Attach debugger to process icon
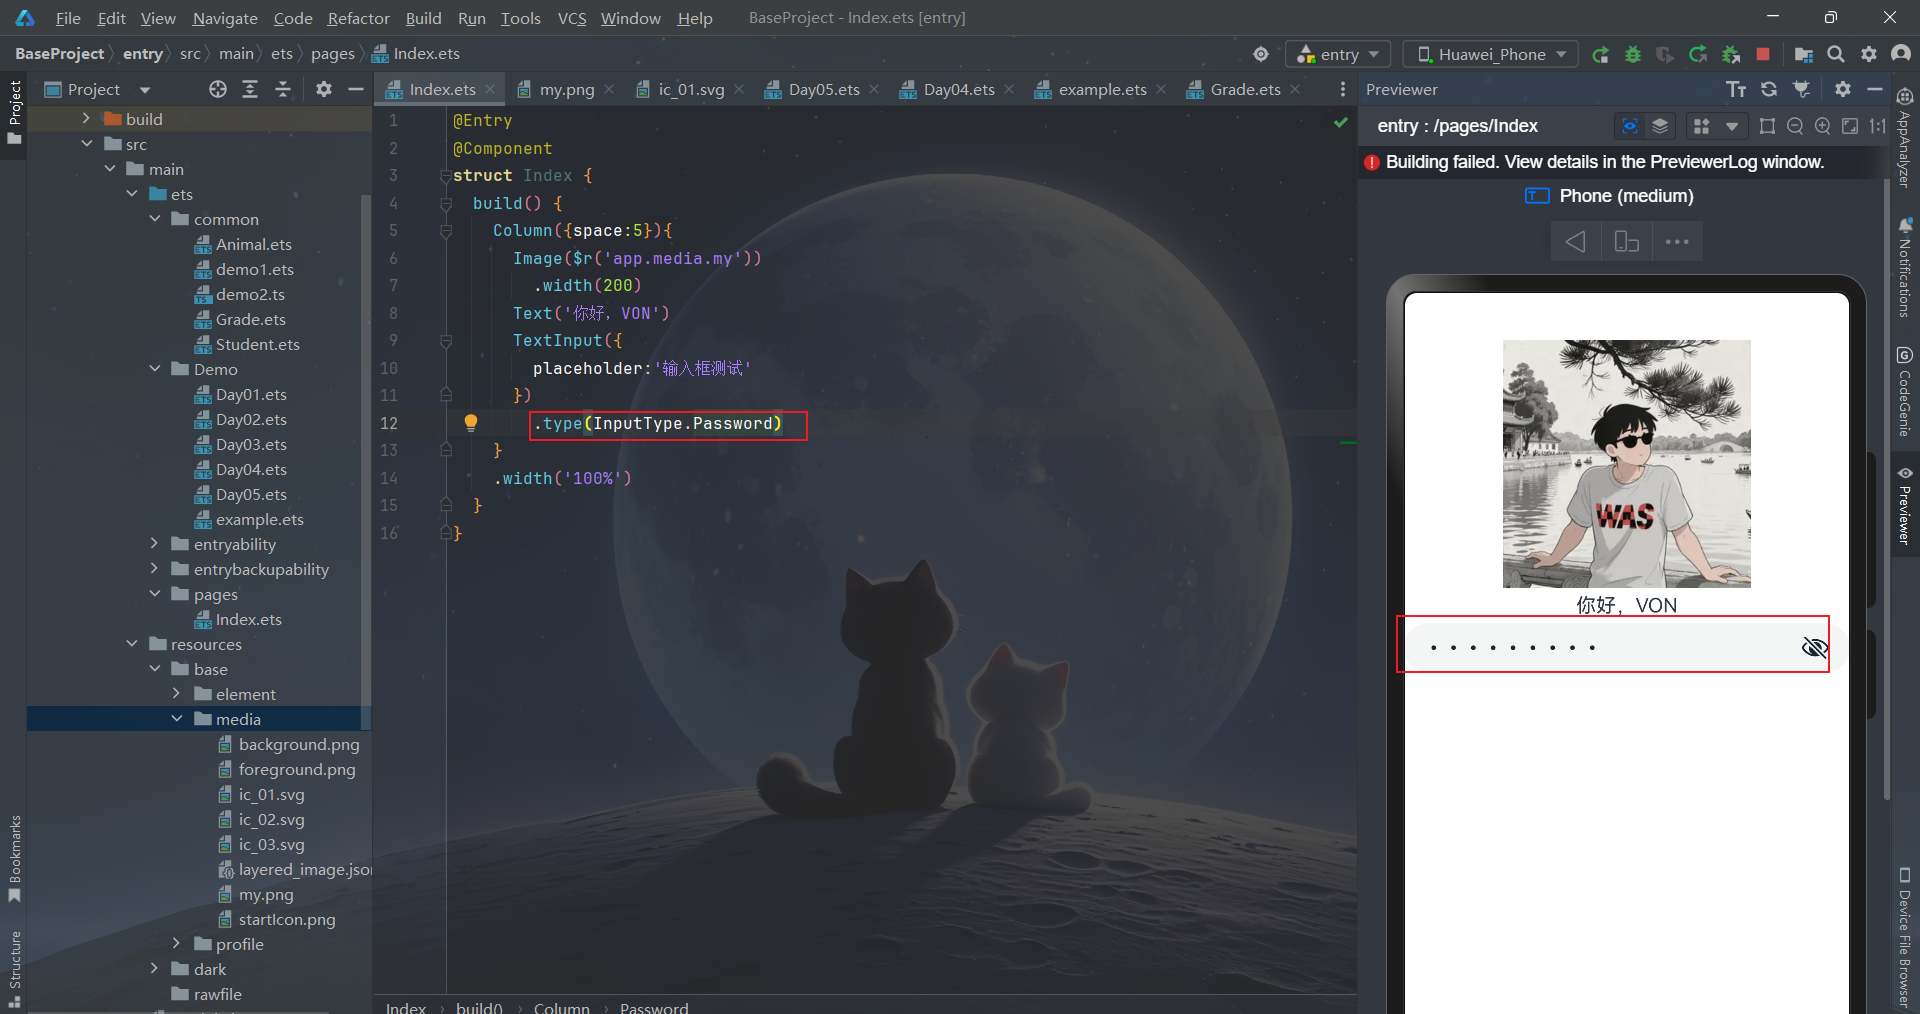This screenshot has height=1014, width=1920. tap(1731, 54)
